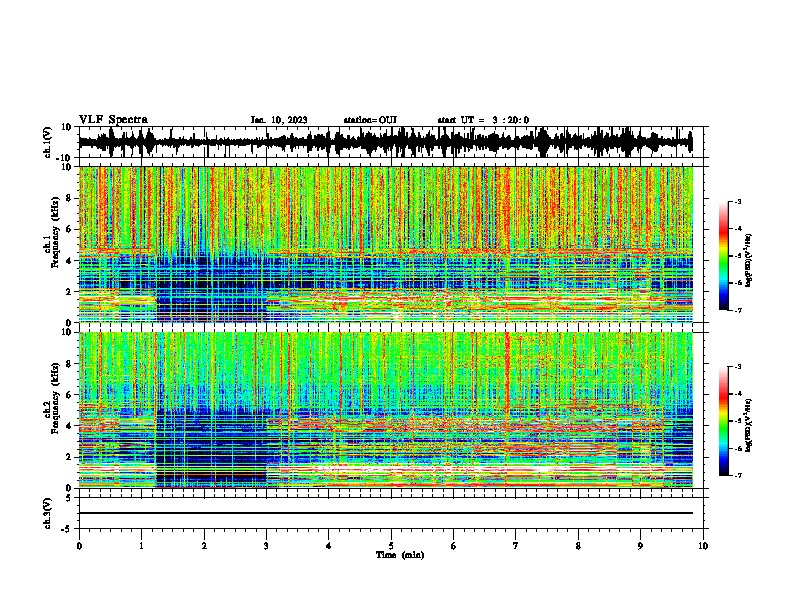Select the "ch.1(V)" axis label
The width and height of the screenshot is (792, 612).
click(x=48, y=142)
